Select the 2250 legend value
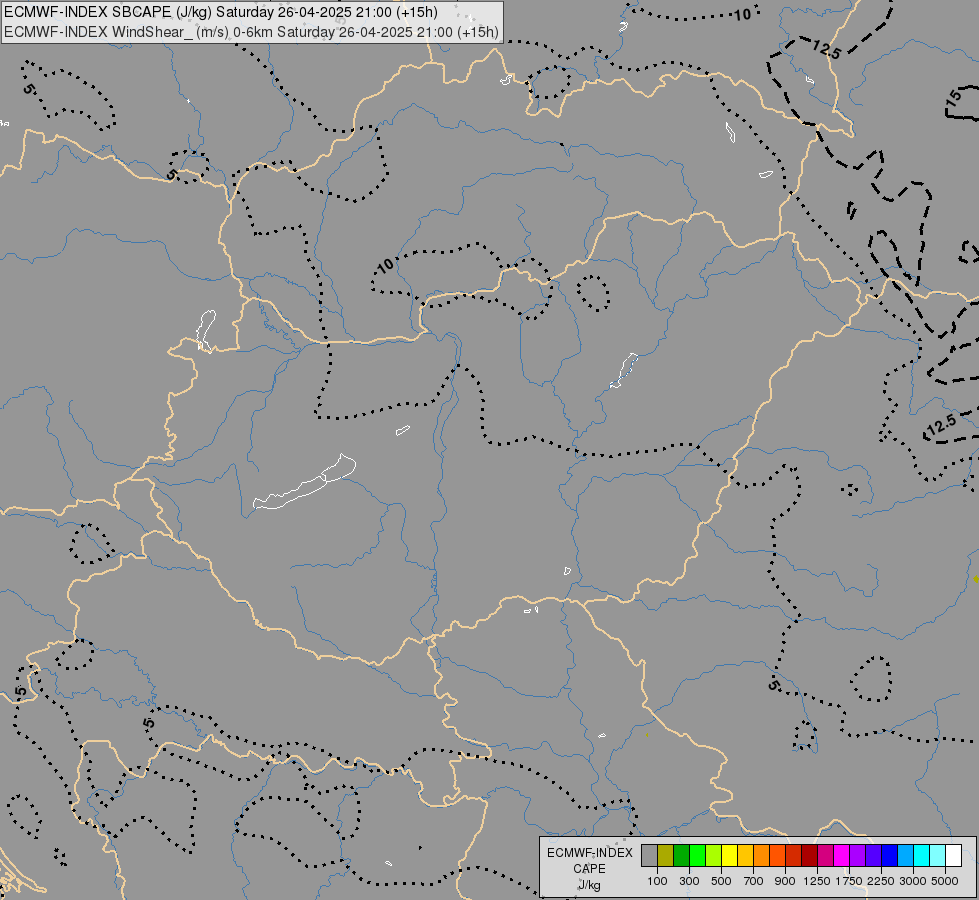Image resolution: width=979 pixels, height=900 pixels. 881,881
